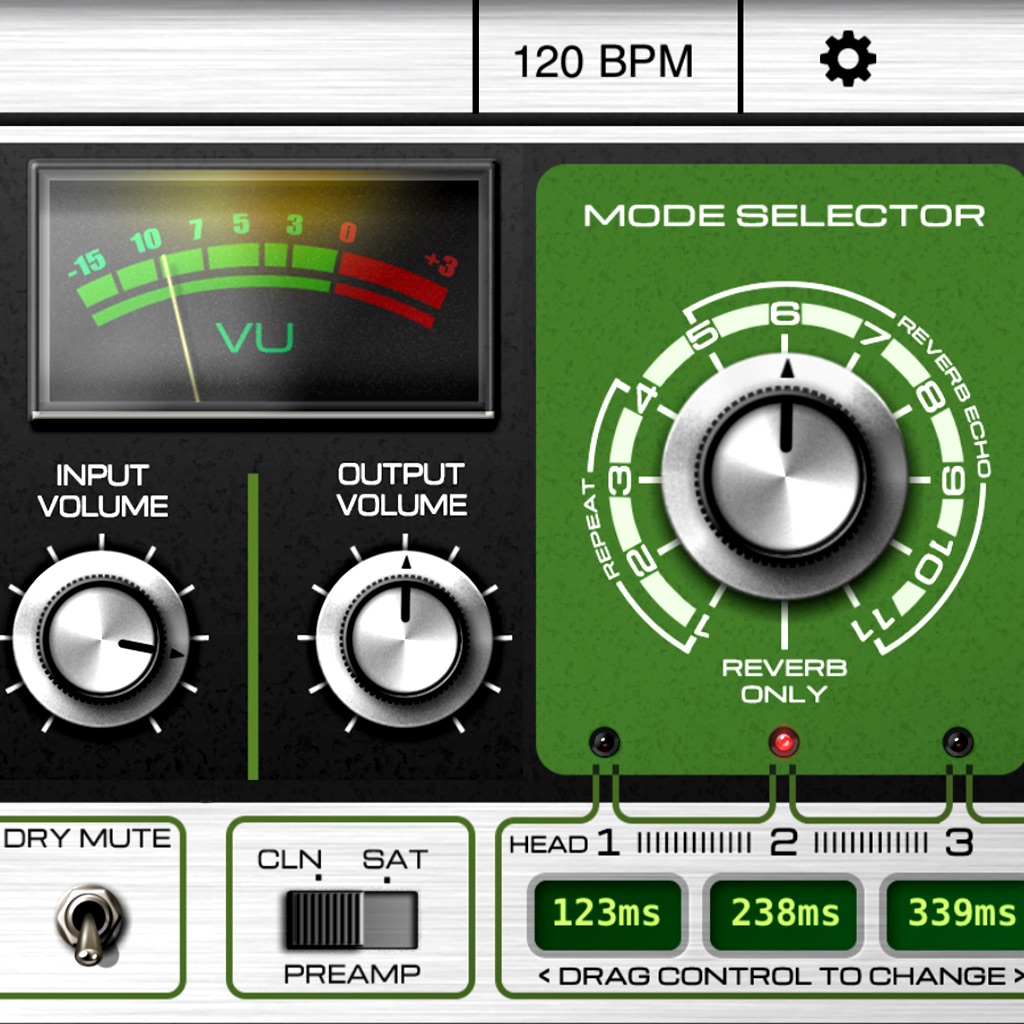Viewport: 1024px width, 1024px height.
Task: Click the 120 BPM tempo display
Action: pyautogui.click(x=603, y=62)
